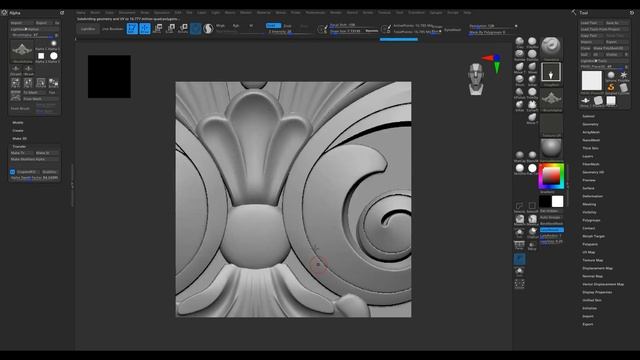Select the white main color swatch
This screenshot has height=360, width=640.
[558, 201]
